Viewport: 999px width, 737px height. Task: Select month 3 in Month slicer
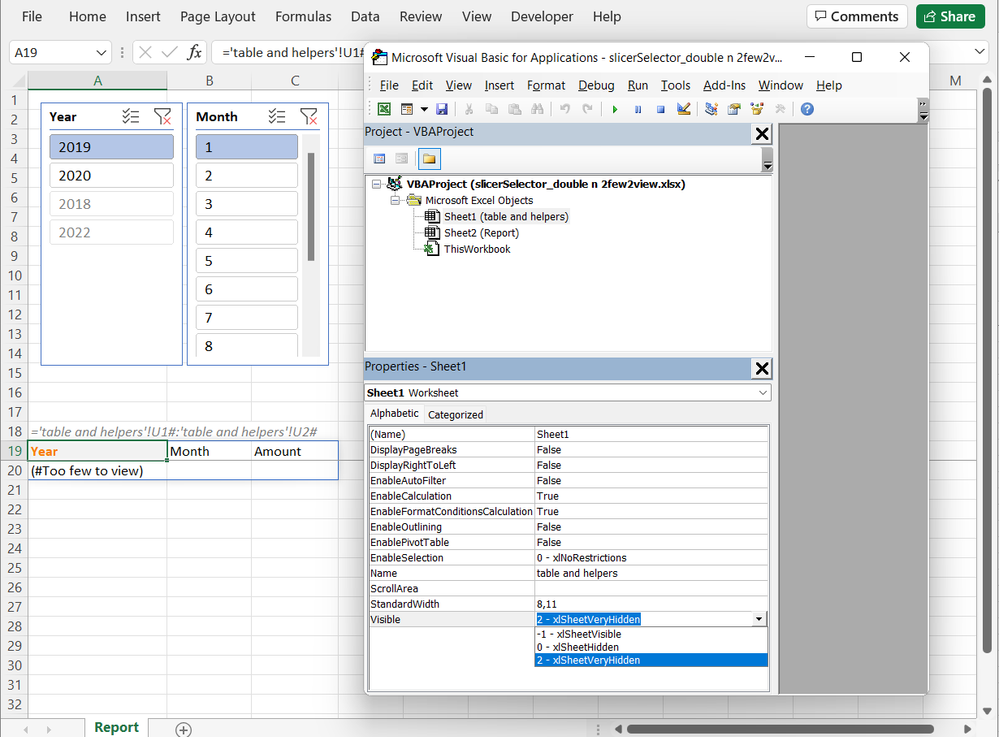pyautogui.click(x=247, y=204)
